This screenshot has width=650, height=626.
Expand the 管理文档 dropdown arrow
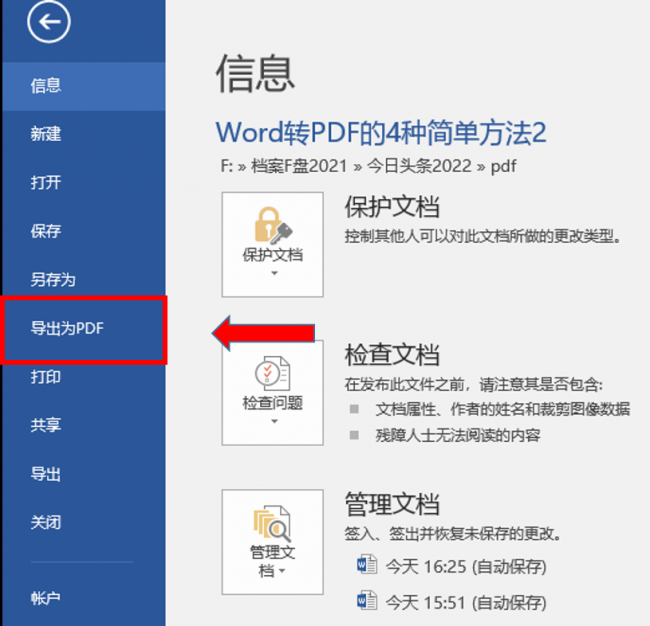pyautogui.click(x=282, y=571)
